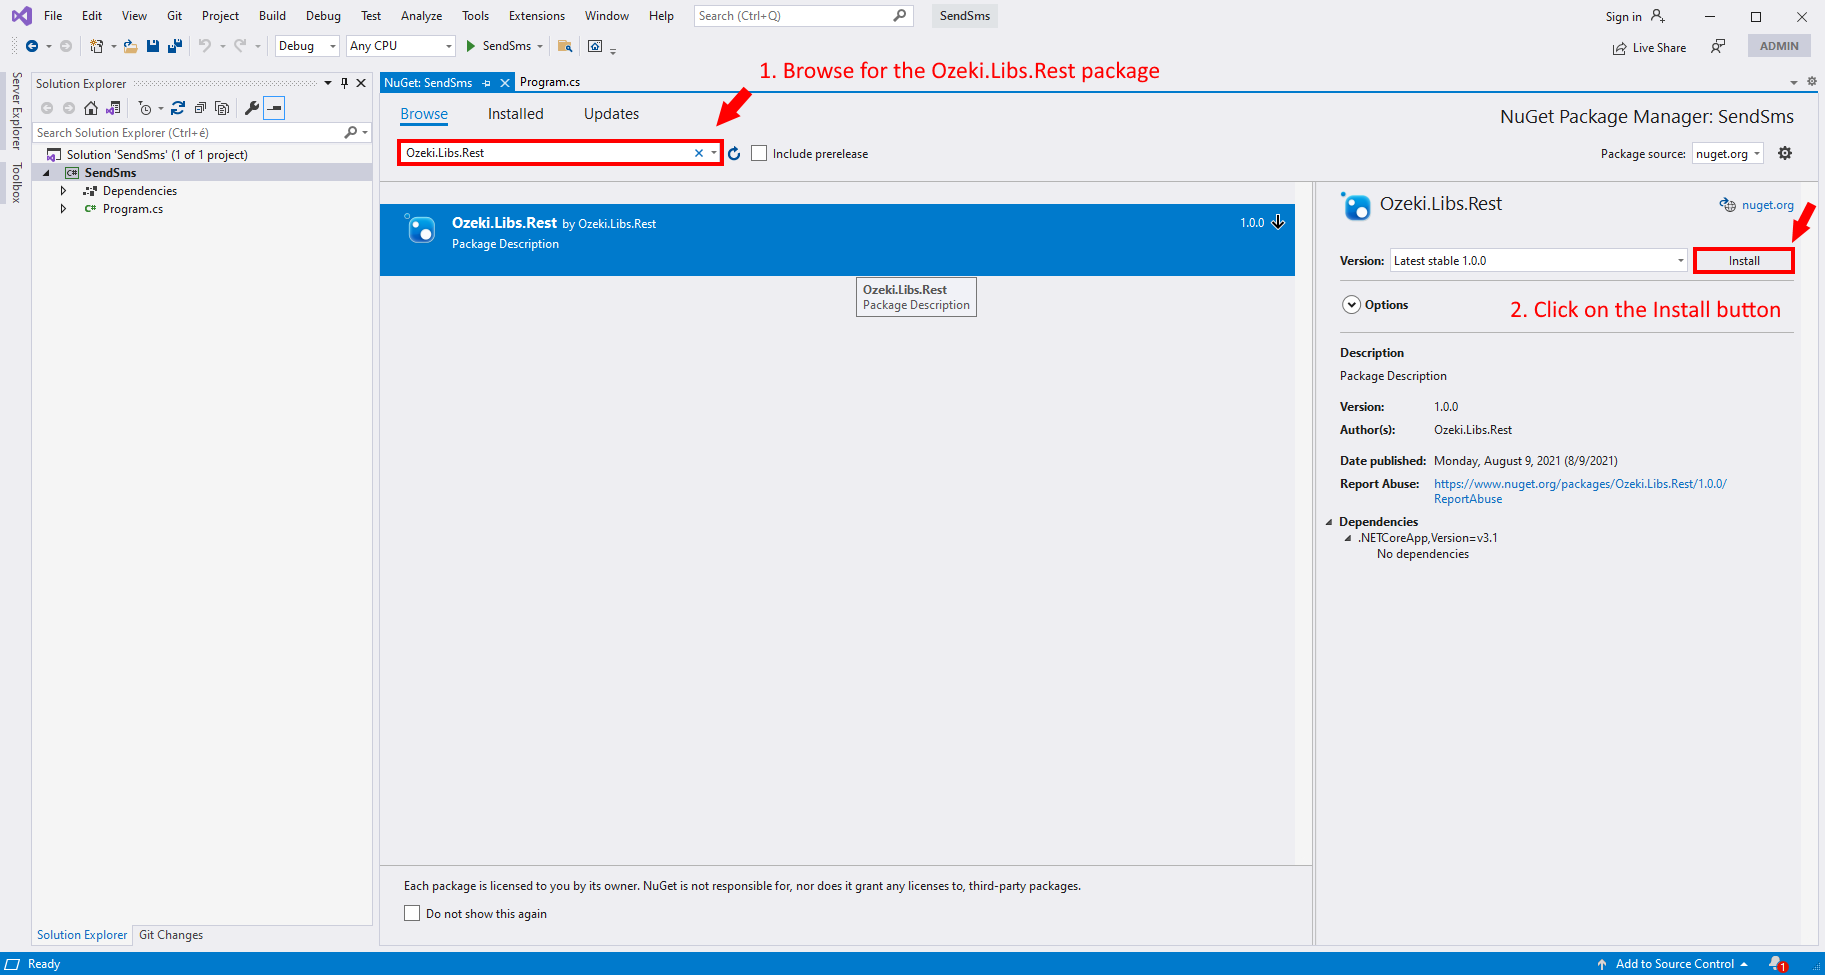The image size is (1825, 975).
Task: Open the Send Feedback icon
Action: 1718,46
